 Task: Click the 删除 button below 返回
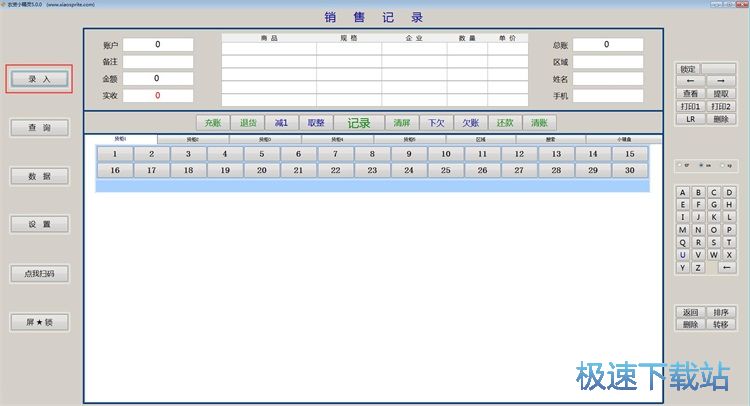690,324
